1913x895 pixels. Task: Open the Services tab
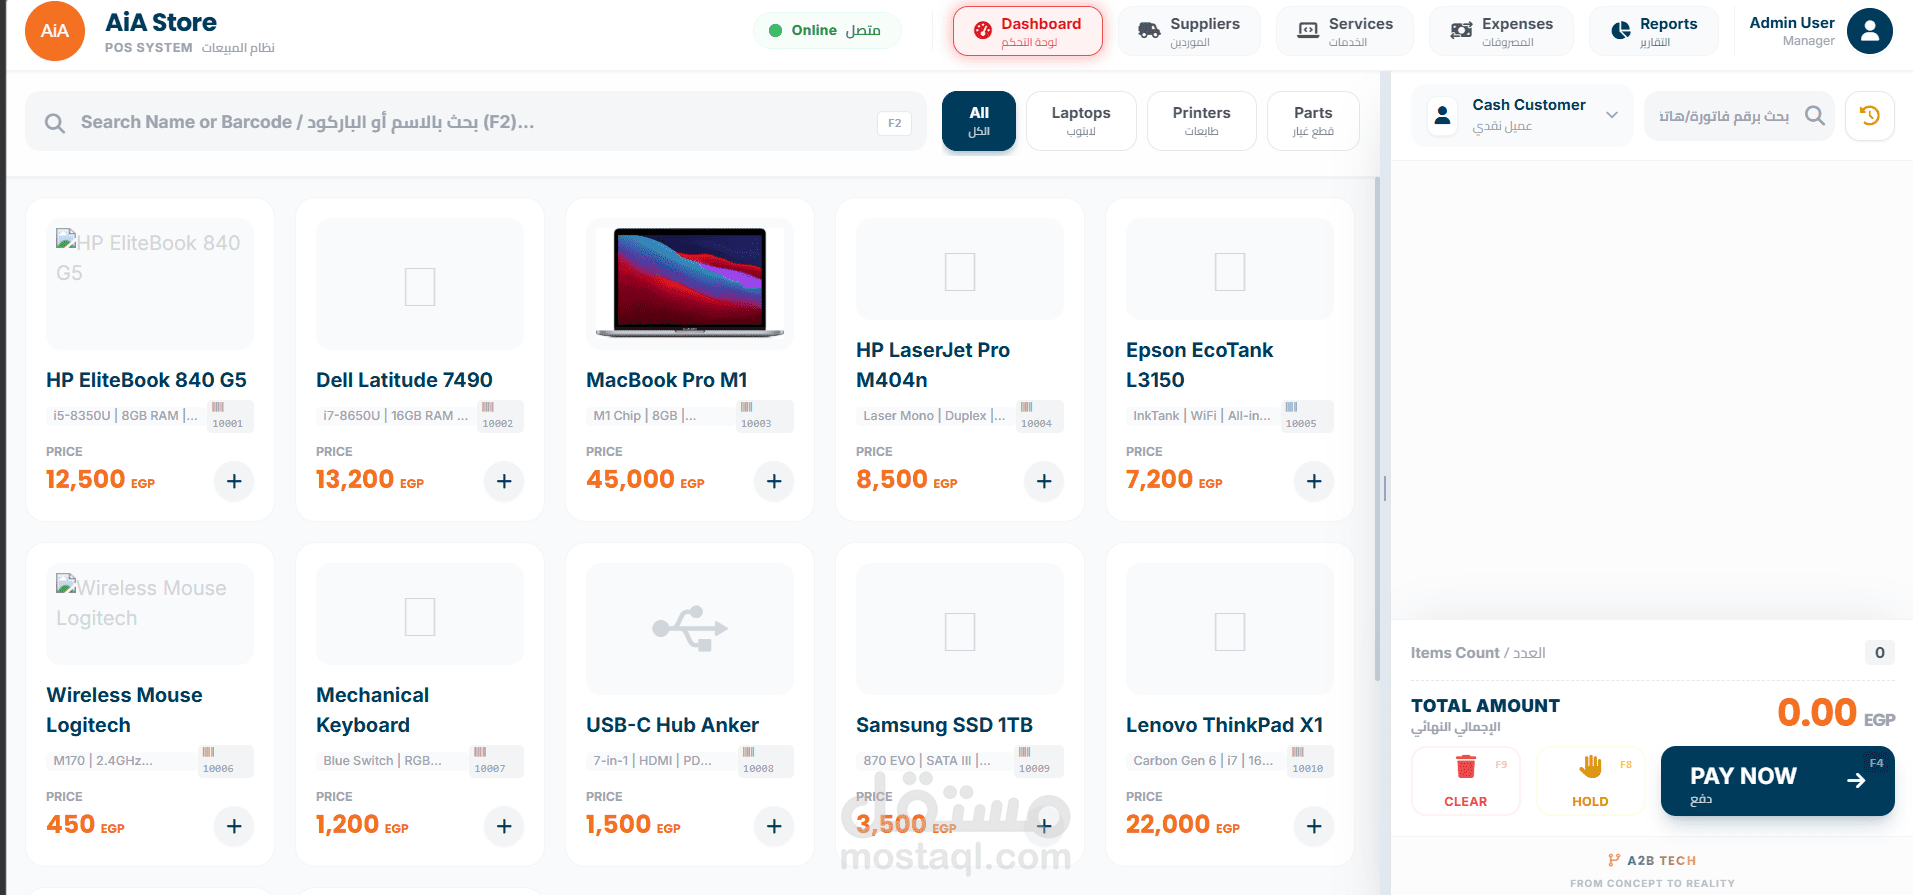click(x=1345, y=31)
